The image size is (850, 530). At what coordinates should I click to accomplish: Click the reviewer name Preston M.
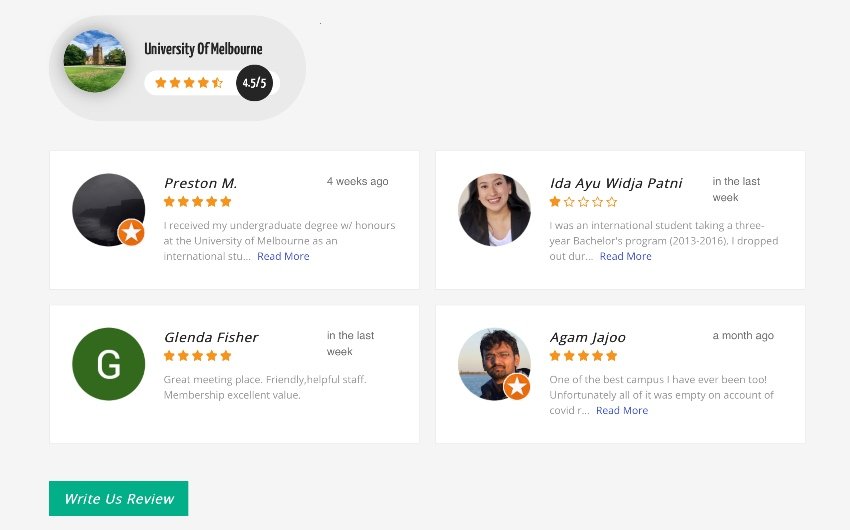tap(201, 183)
